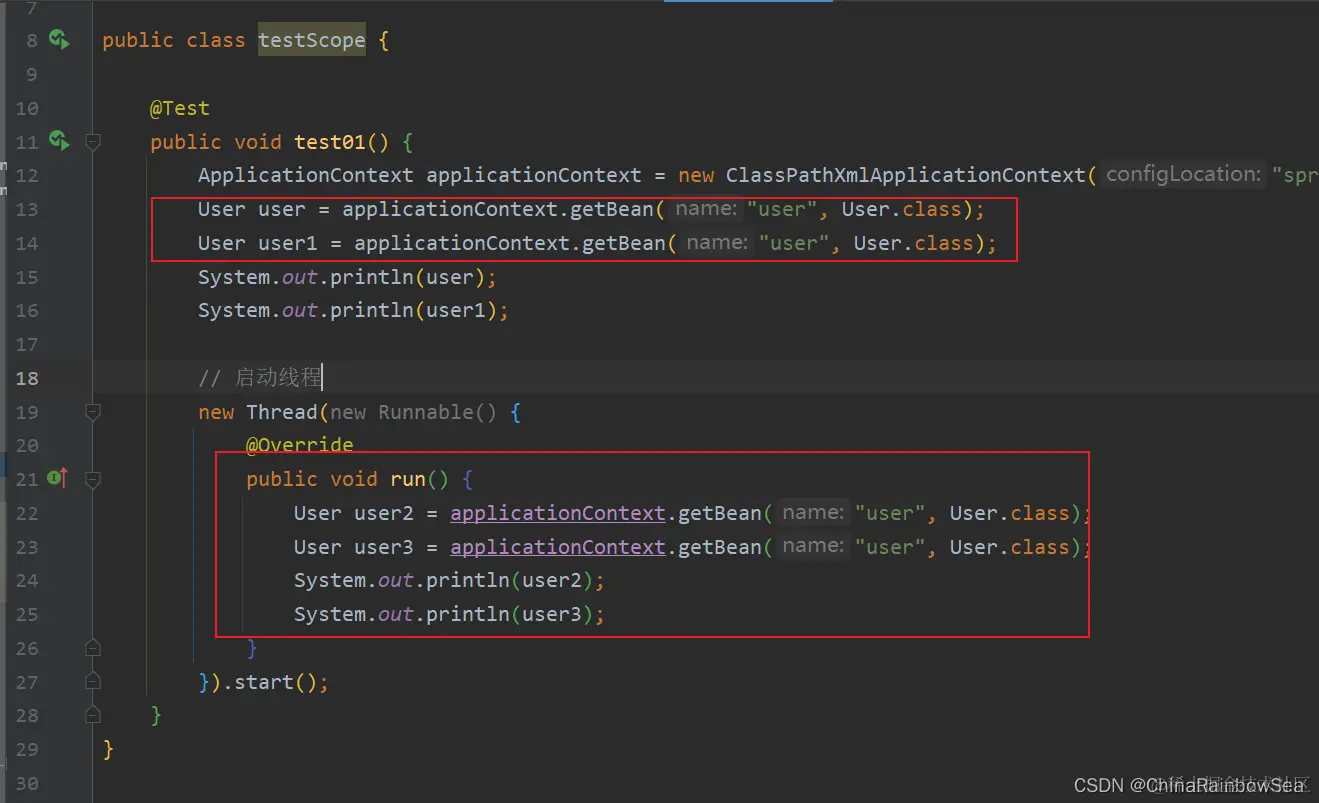Click the @Test annotation
Viewport: 1319px width, 803px height.
pyautogui.click(x=180, y=108)
